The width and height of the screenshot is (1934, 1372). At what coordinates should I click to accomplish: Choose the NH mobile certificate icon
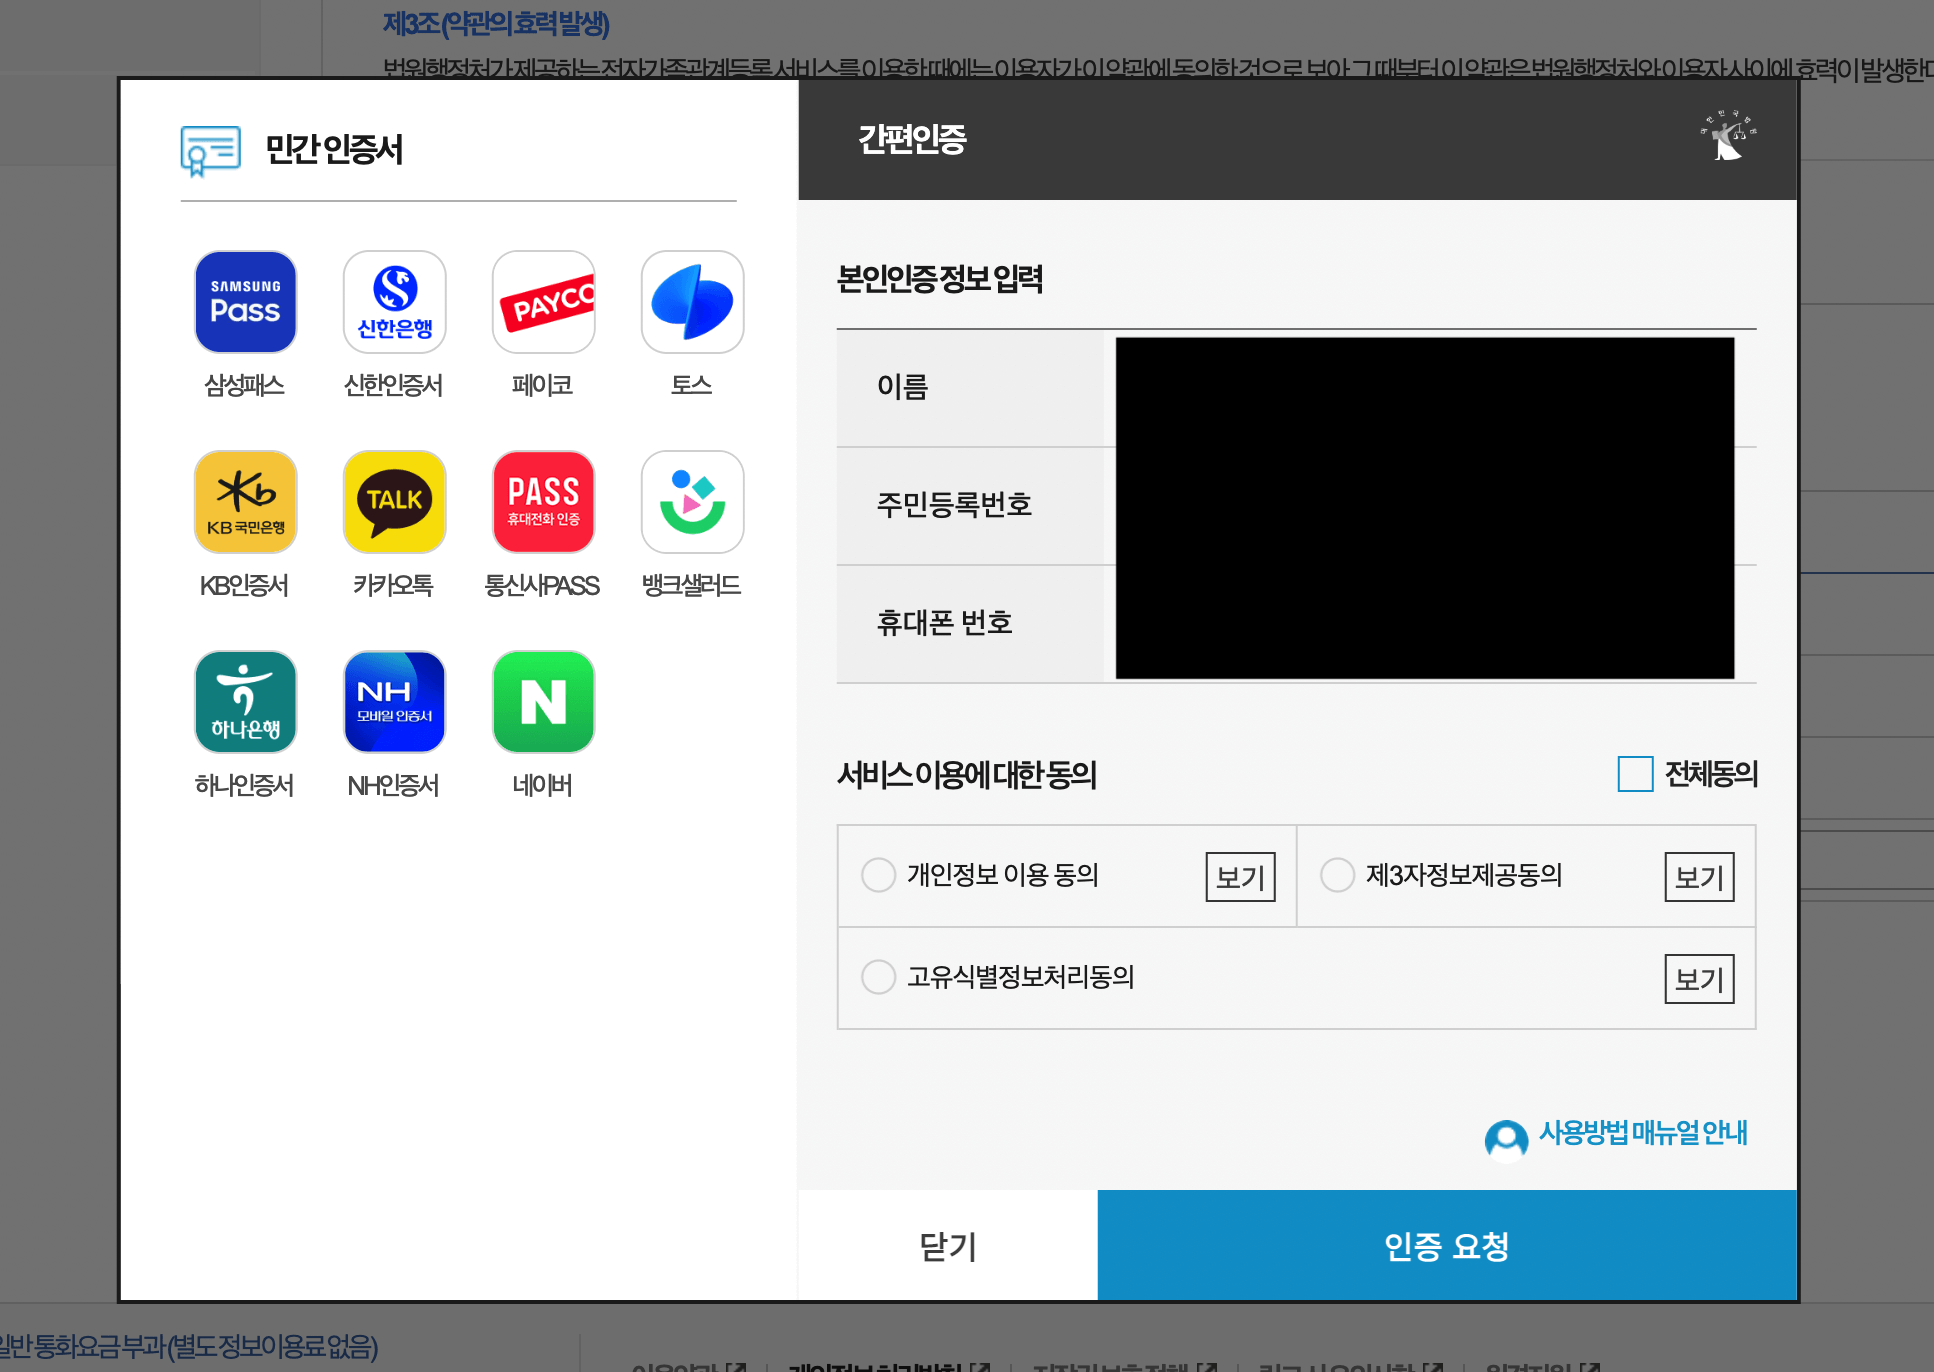coord(394,702)
